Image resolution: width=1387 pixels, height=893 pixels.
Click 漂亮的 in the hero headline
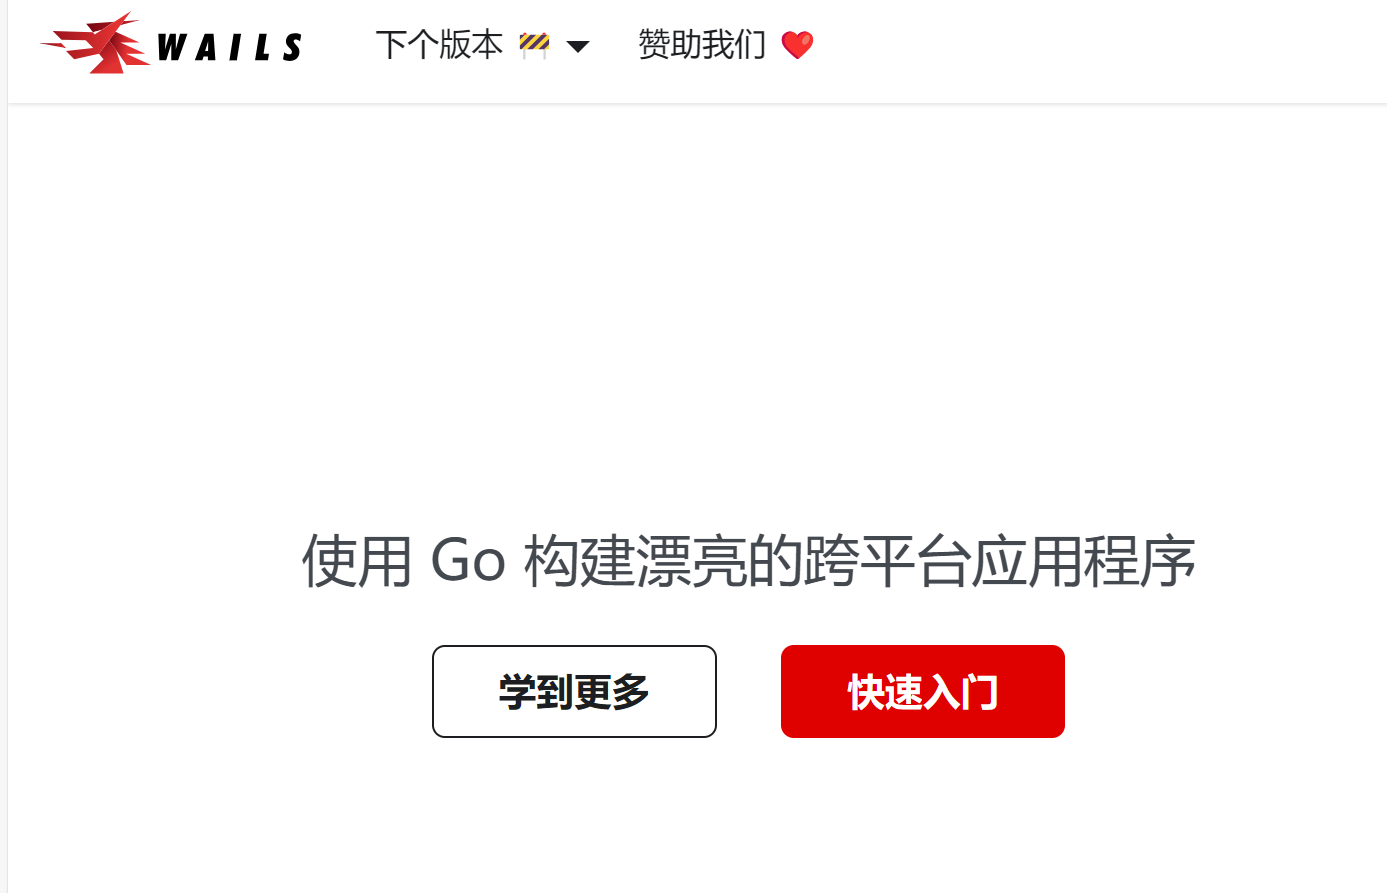tap(718, 560)
